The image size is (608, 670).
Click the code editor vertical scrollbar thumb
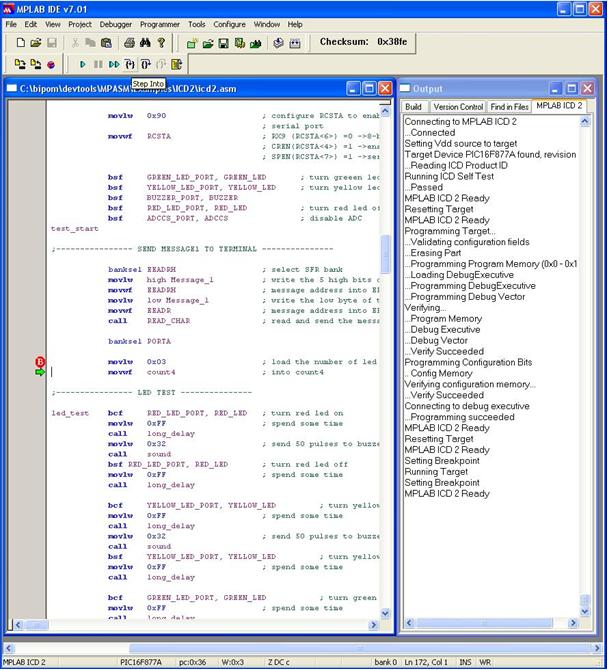[x=385, y=254]
